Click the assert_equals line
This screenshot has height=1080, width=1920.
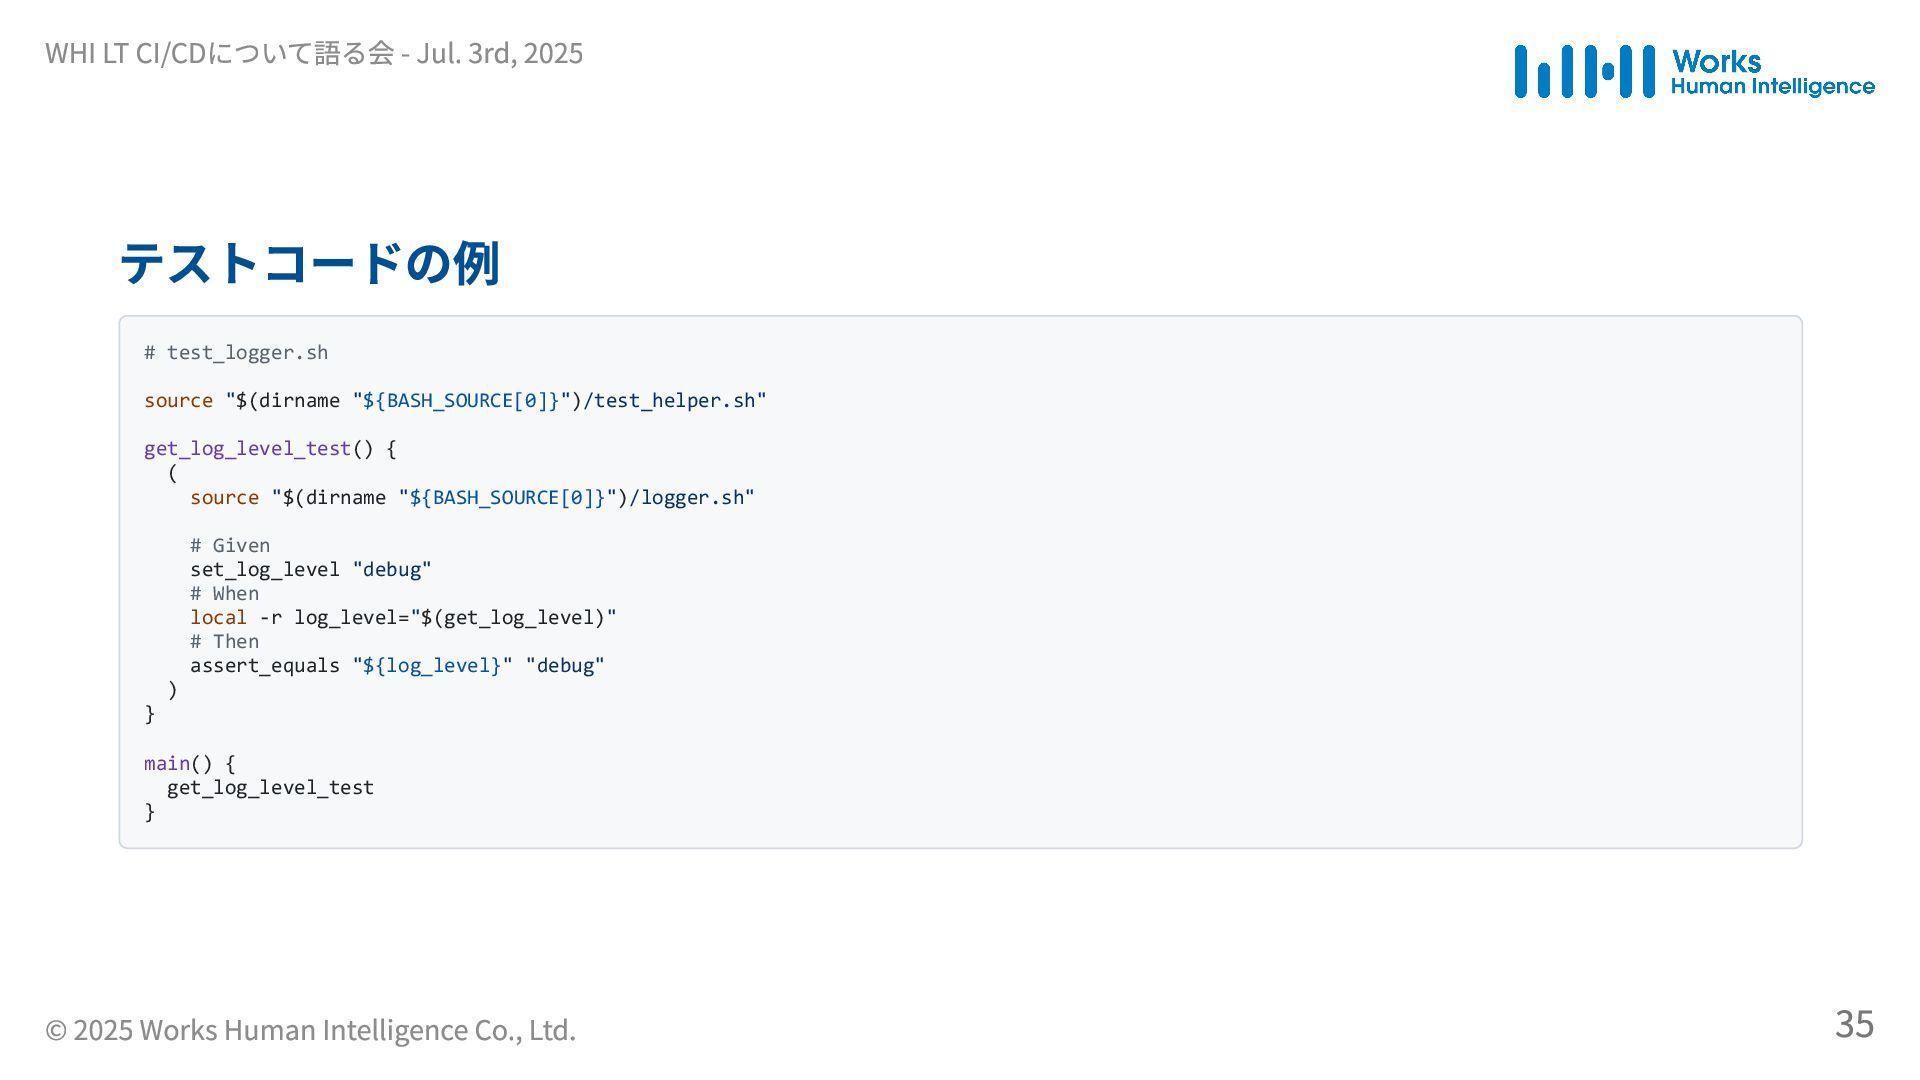(x=397, y=665)
